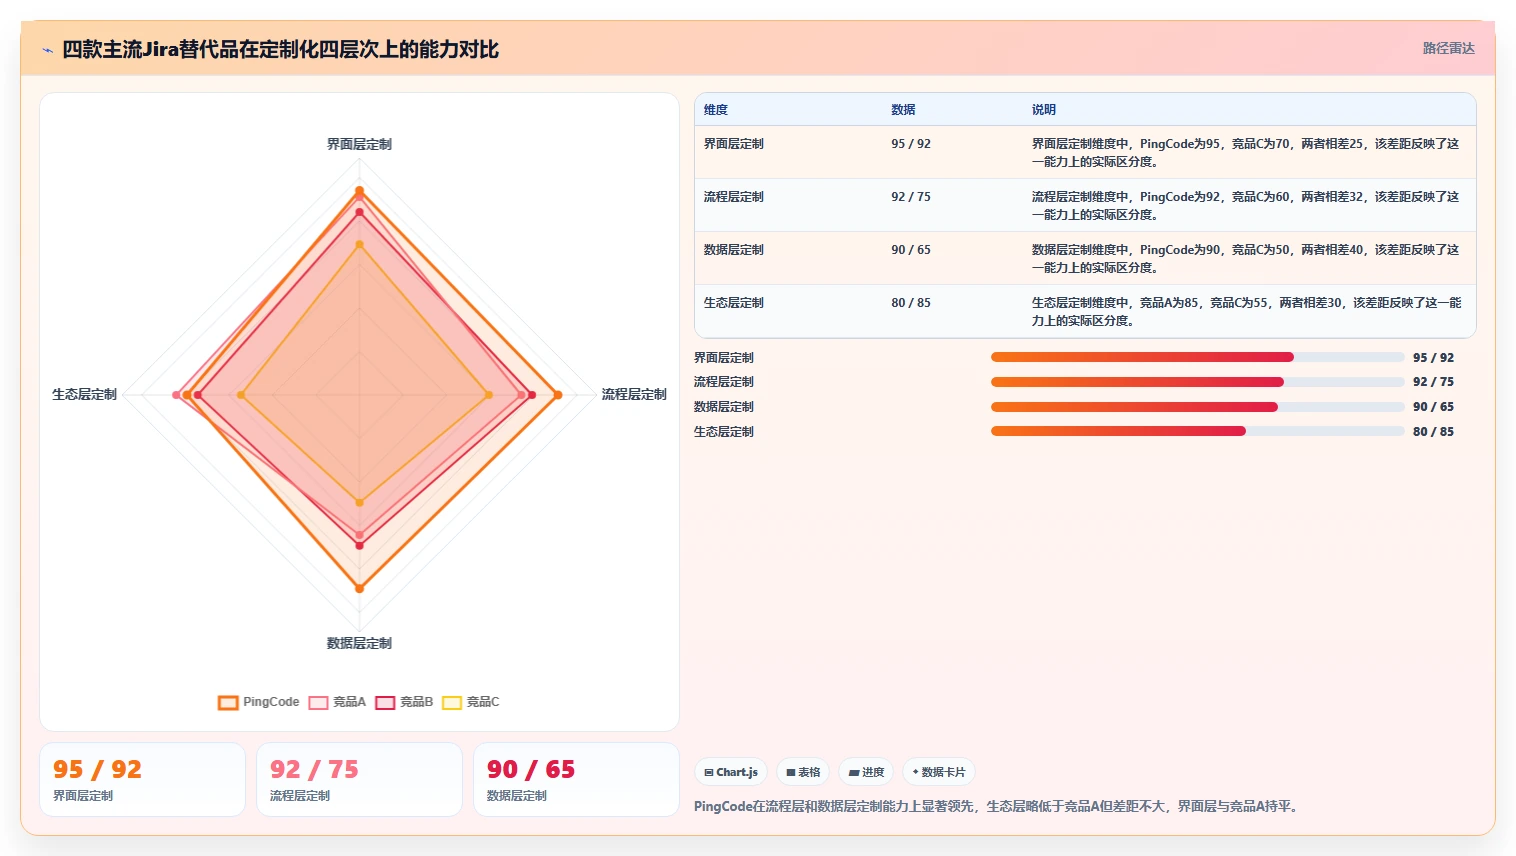Click the radar axis label 数据层定制
1516x856 pixels.
tap(359, 643)
